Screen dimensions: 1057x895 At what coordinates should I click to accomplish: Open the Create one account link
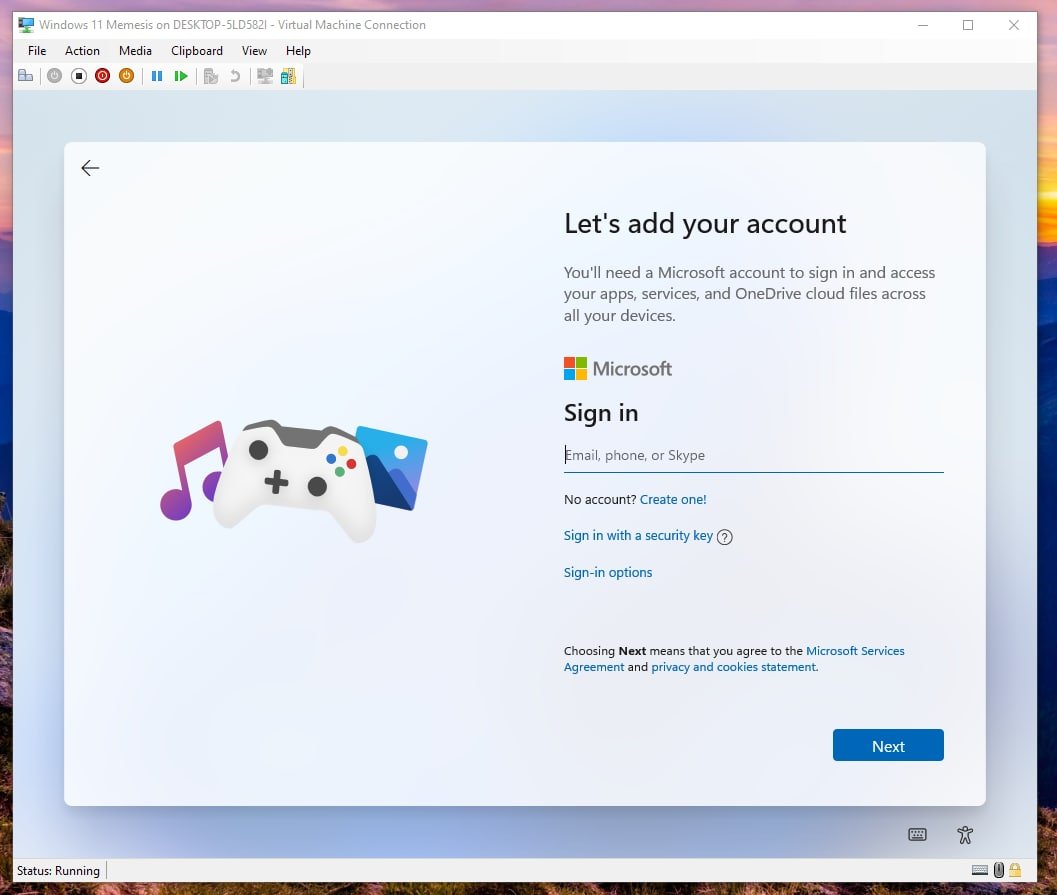673,499
